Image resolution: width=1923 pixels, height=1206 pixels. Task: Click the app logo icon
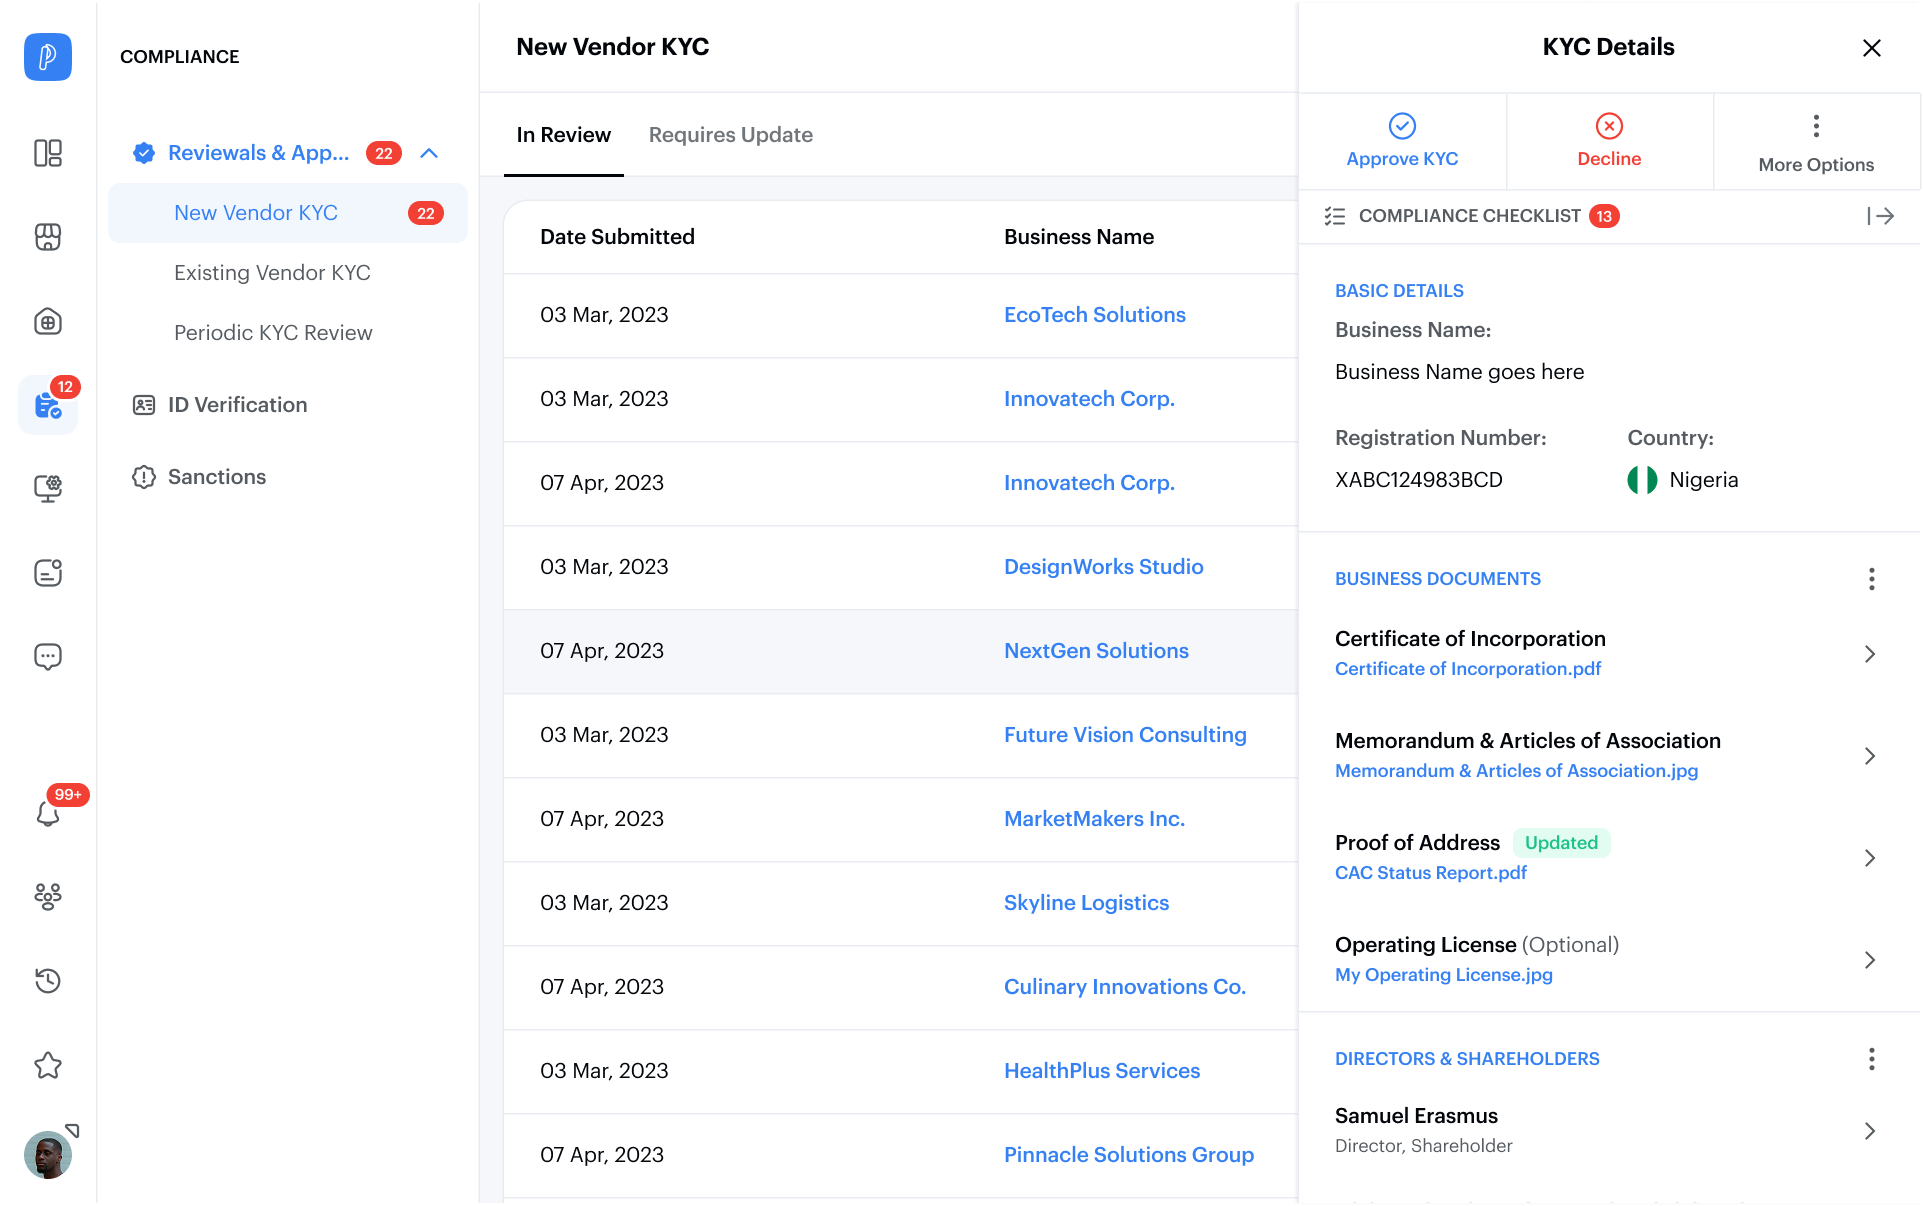click(x=47, y=57)
